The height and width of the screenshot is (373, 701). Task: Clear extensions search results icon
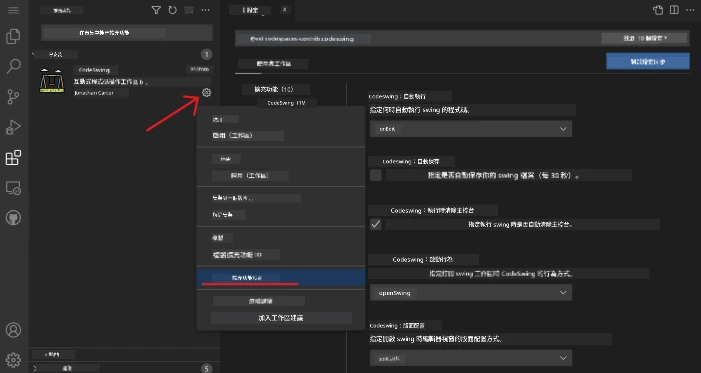[189, 10]
